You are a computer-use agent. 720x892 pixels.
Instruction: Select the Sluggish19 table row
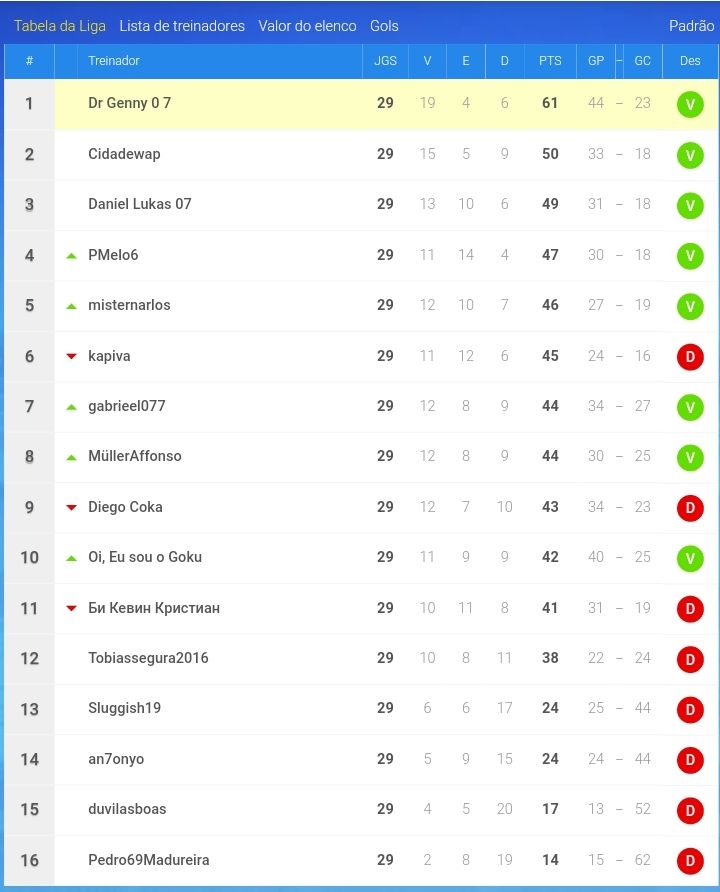tap(361, 708)
